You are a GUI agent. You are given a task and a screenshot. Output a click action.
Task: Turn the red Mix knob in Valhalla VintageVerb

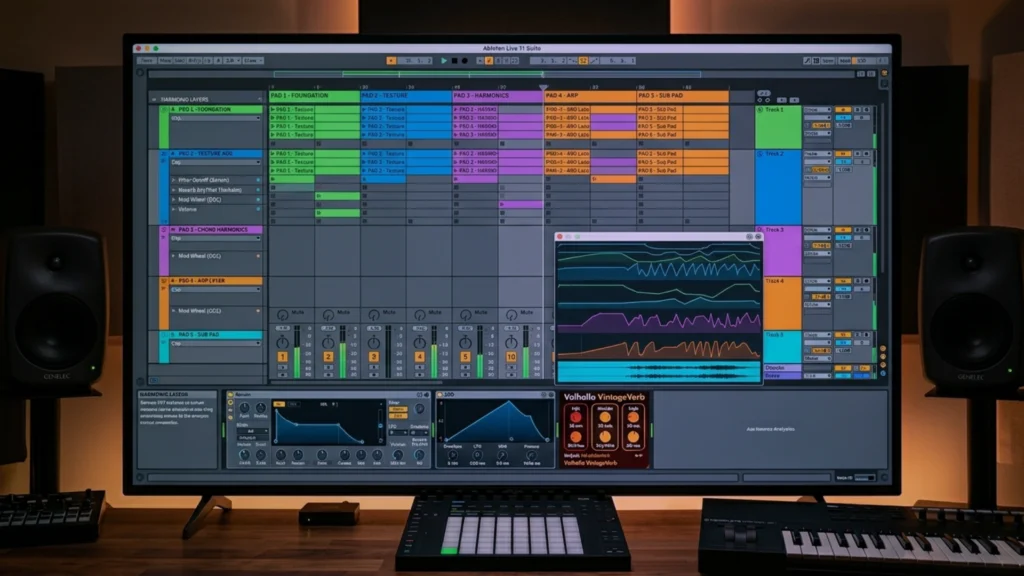pos(576,417)
